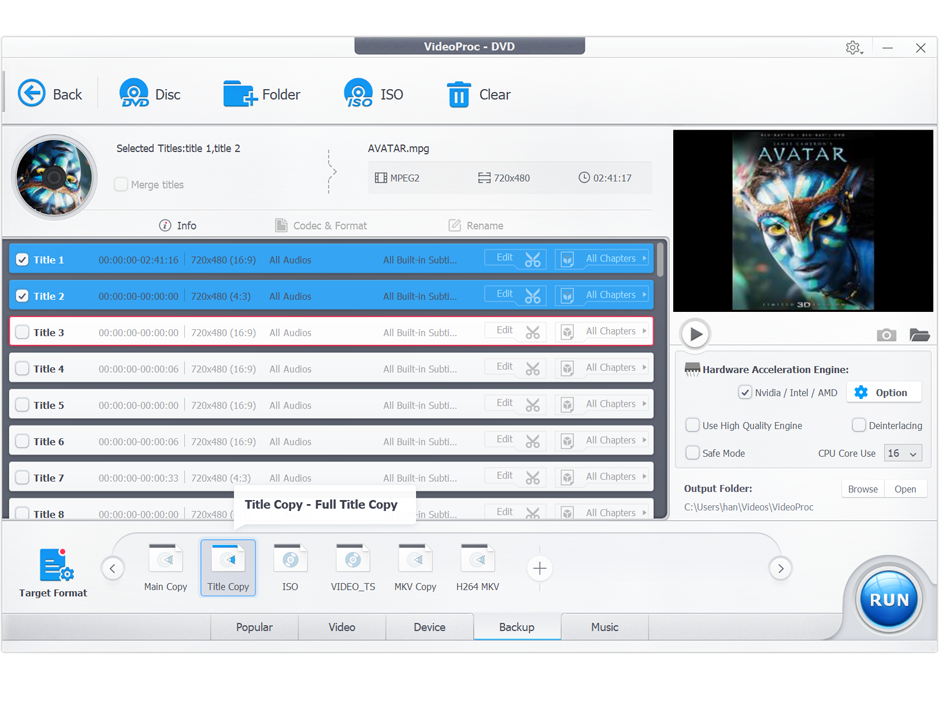The width and height of the screenshot is (940, 720).
Task: Open Info for the selected title
Action: click(177, 225)
